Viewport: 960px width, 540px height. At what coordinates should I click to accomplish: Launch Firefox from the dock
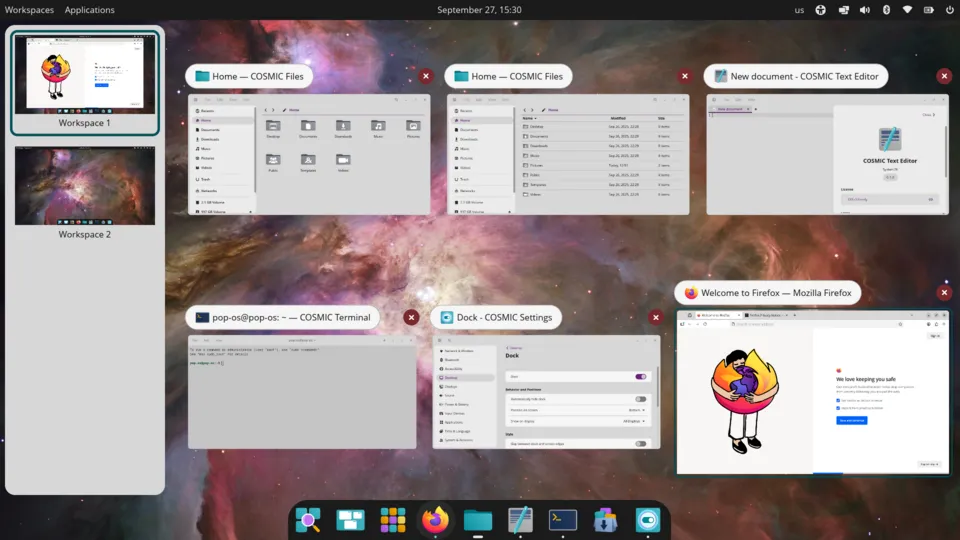point(435,520)
